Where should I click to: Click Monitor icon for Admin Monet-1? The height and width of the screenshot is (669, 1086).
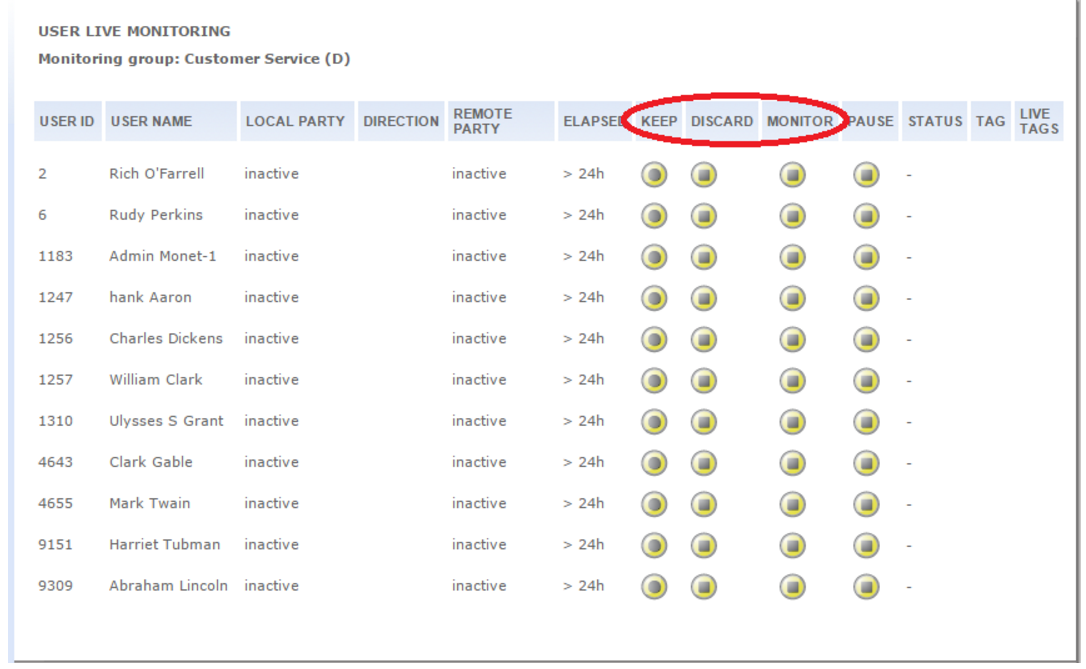[793, 257]
